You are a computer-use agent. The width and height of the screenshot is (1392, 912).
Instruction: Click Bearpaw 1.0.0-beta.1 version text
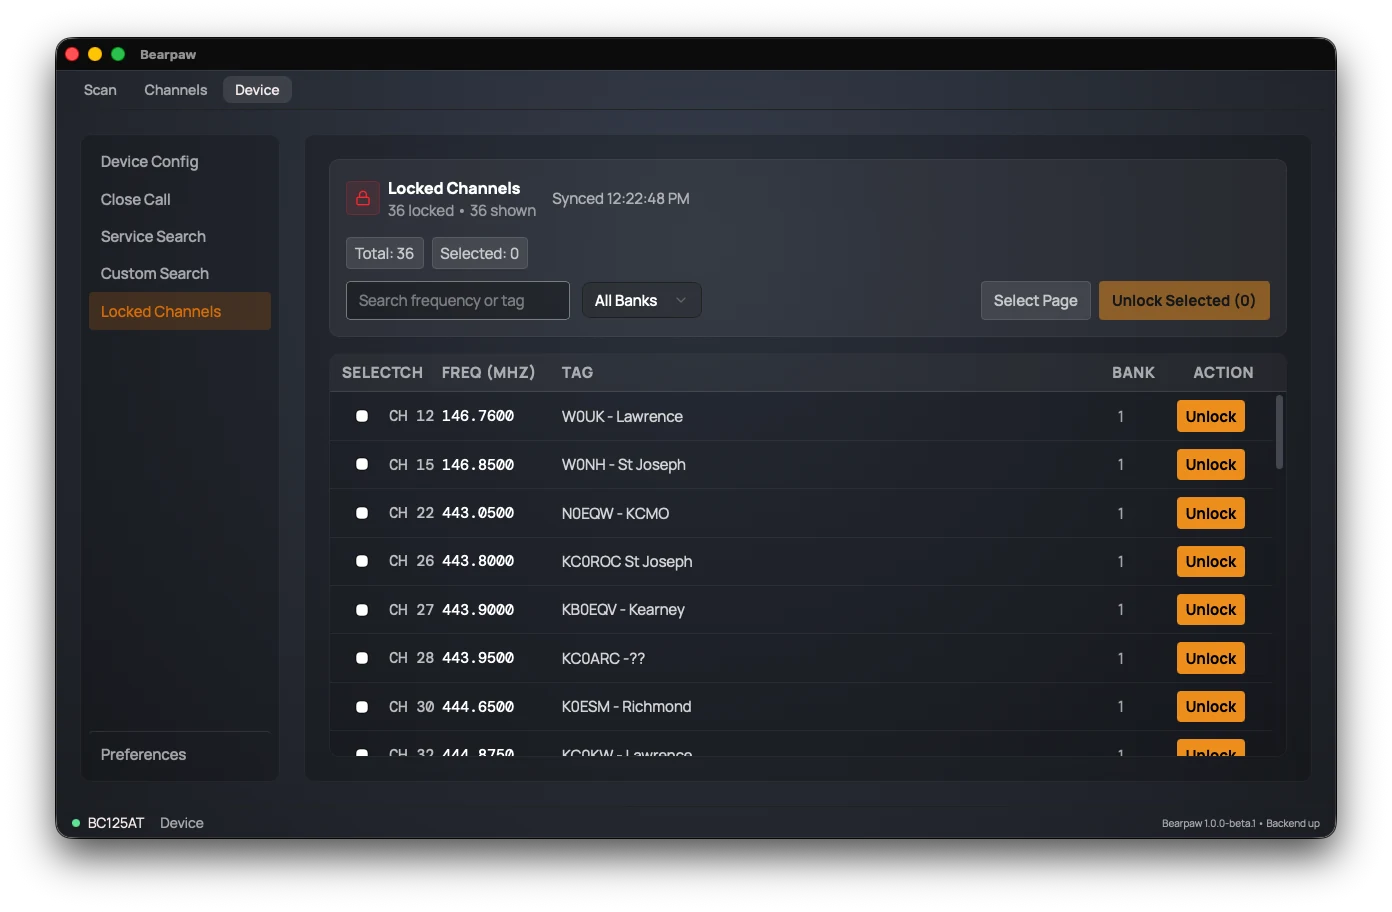click(1209, 823)
